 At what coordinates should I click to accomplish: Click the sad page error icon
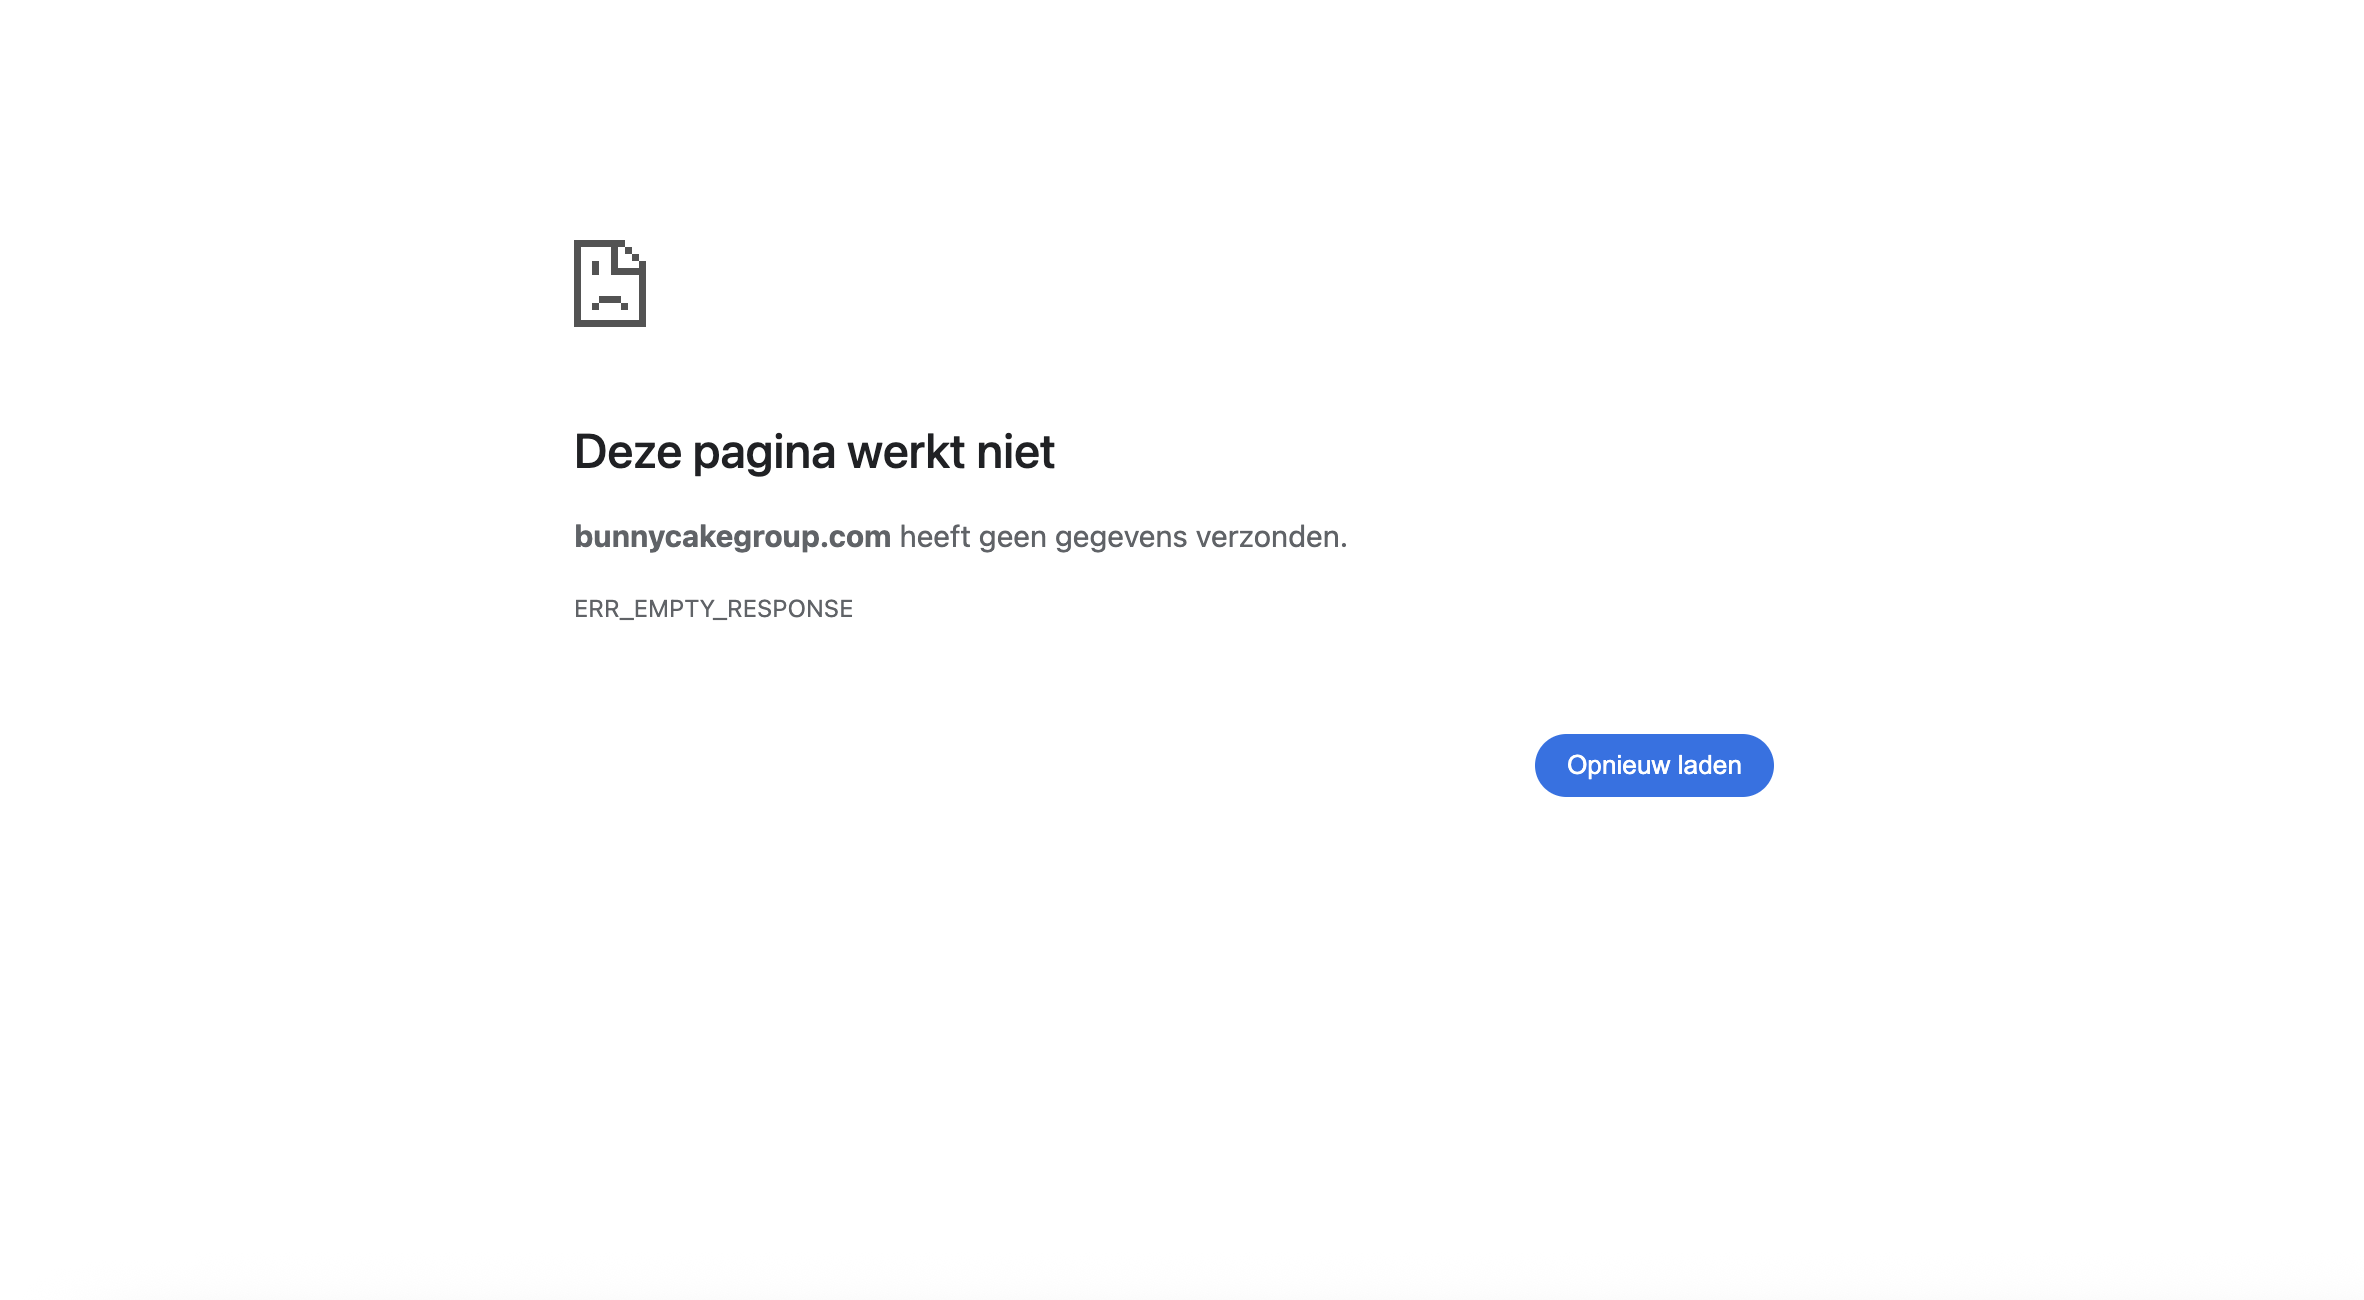coord(610,283)
